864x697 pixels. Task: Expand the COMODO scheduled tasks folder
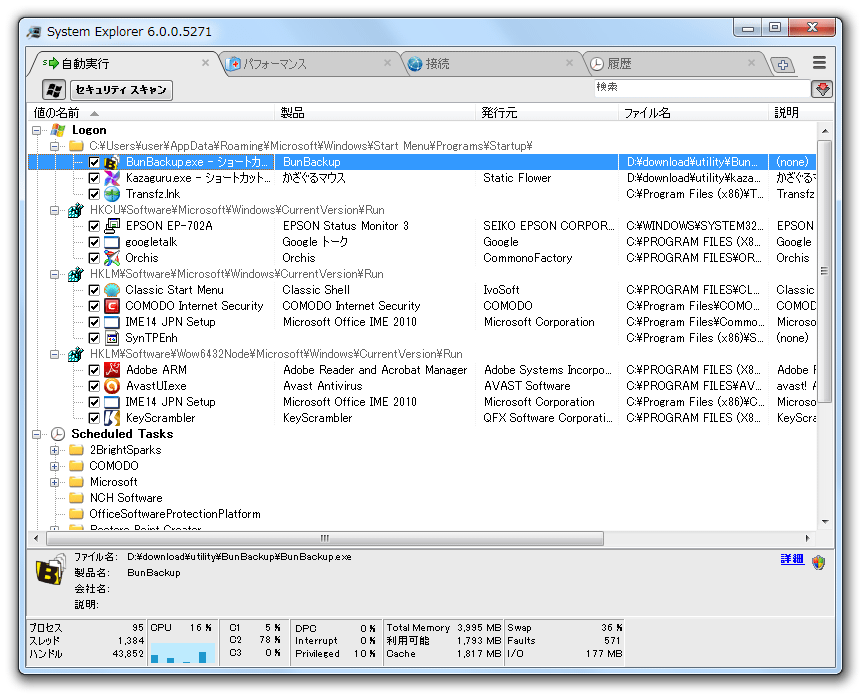click(x=55, y=466)
